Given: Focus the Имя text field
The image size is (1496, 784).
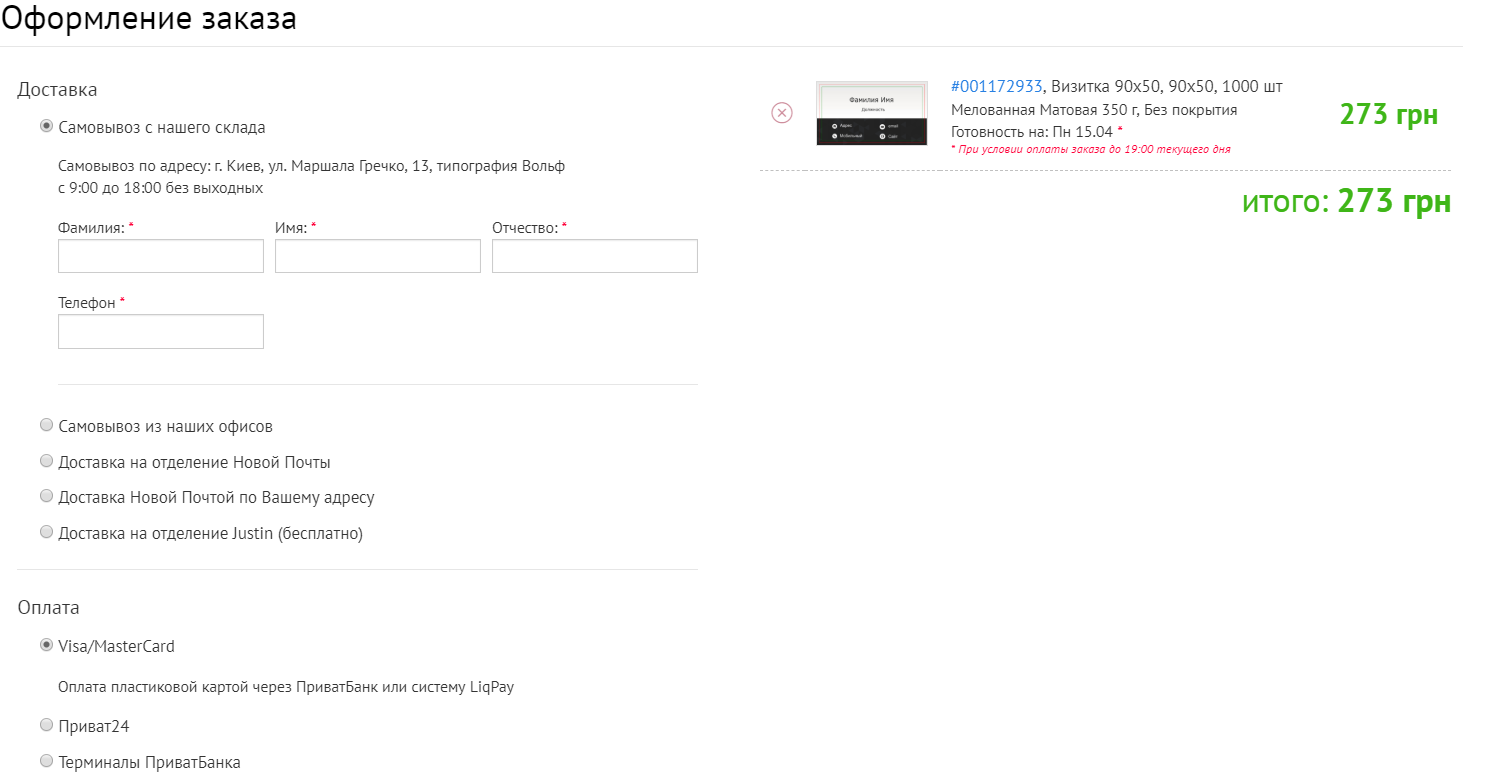Looking at the screenshot, I should coord(378,256).
